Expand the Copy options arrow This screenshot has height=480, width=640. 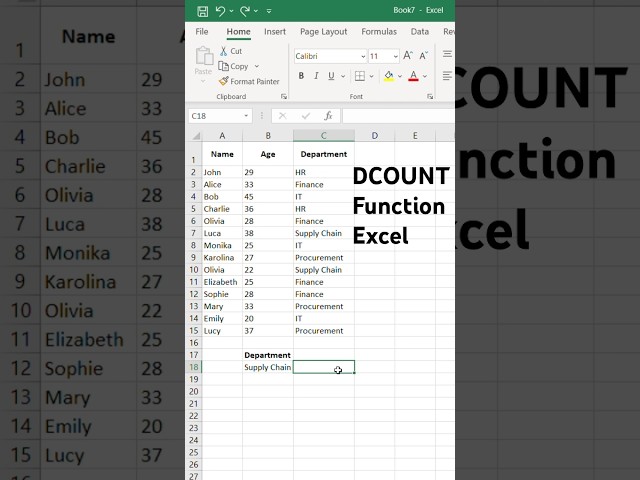[257, 66]
